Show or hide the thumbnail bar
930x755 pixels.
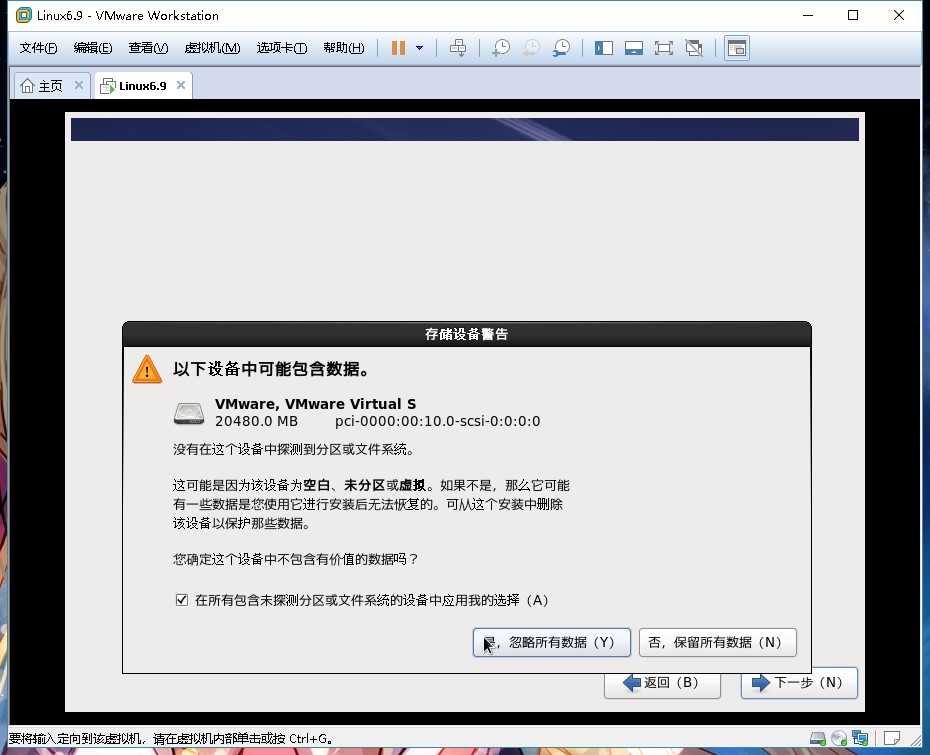[x=634, y=48]
